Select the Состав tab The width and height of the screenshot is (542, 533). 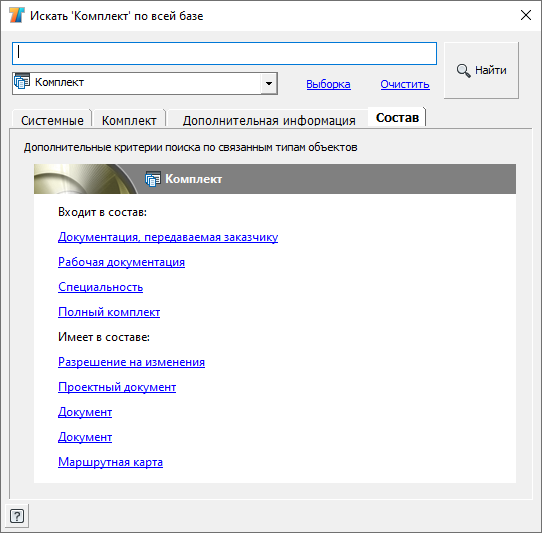[397, 118]
